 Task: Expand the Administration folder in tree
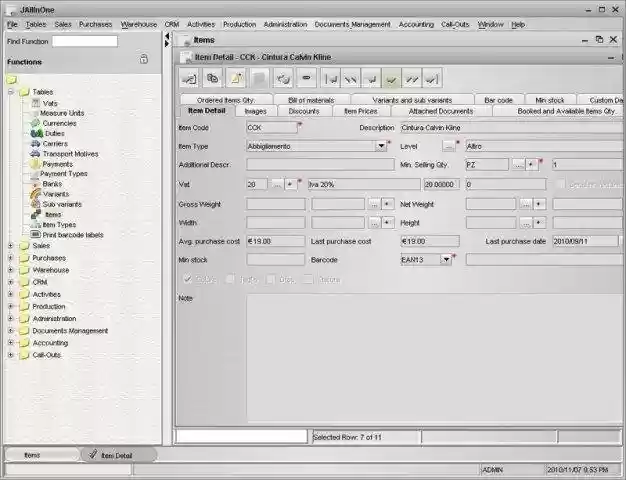(x=11, y=318)
